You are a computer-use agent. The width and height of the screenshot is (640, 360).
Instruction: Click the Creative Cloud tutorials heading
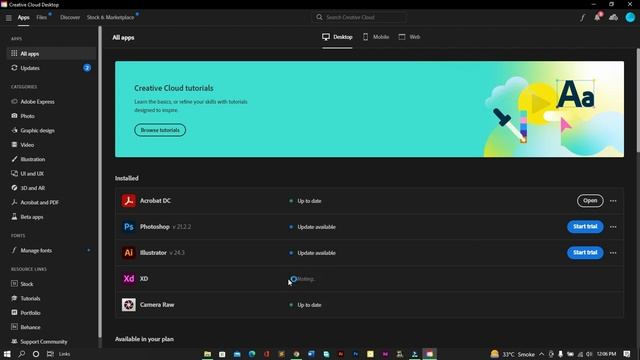[174, 88]
